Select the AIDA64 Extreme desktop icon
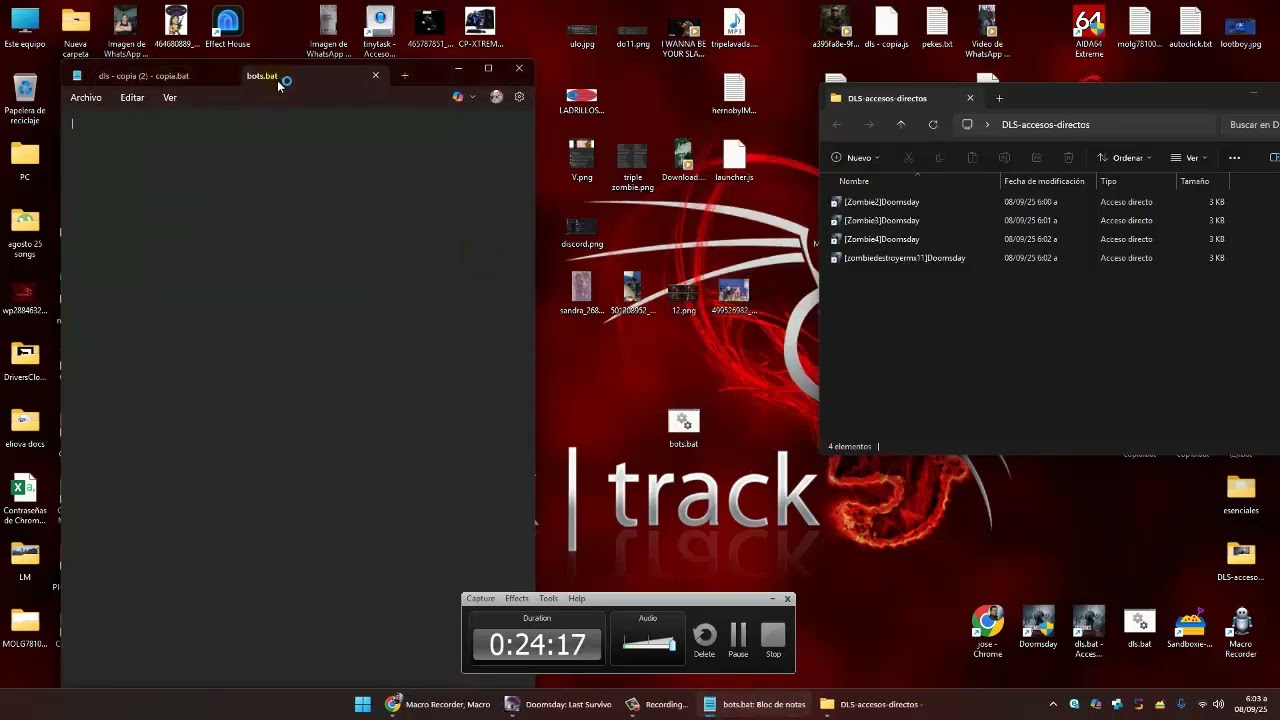The width and height of the screenshot is (1280, 720). pos(1089,32)
